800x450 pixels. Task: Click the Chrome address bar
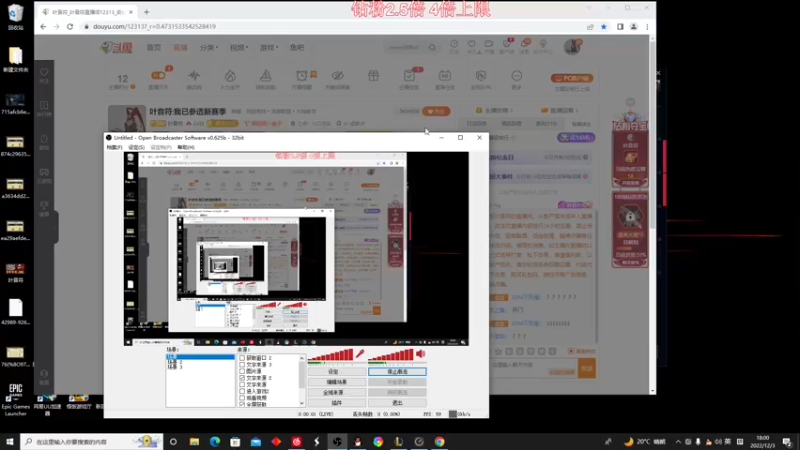332,27
